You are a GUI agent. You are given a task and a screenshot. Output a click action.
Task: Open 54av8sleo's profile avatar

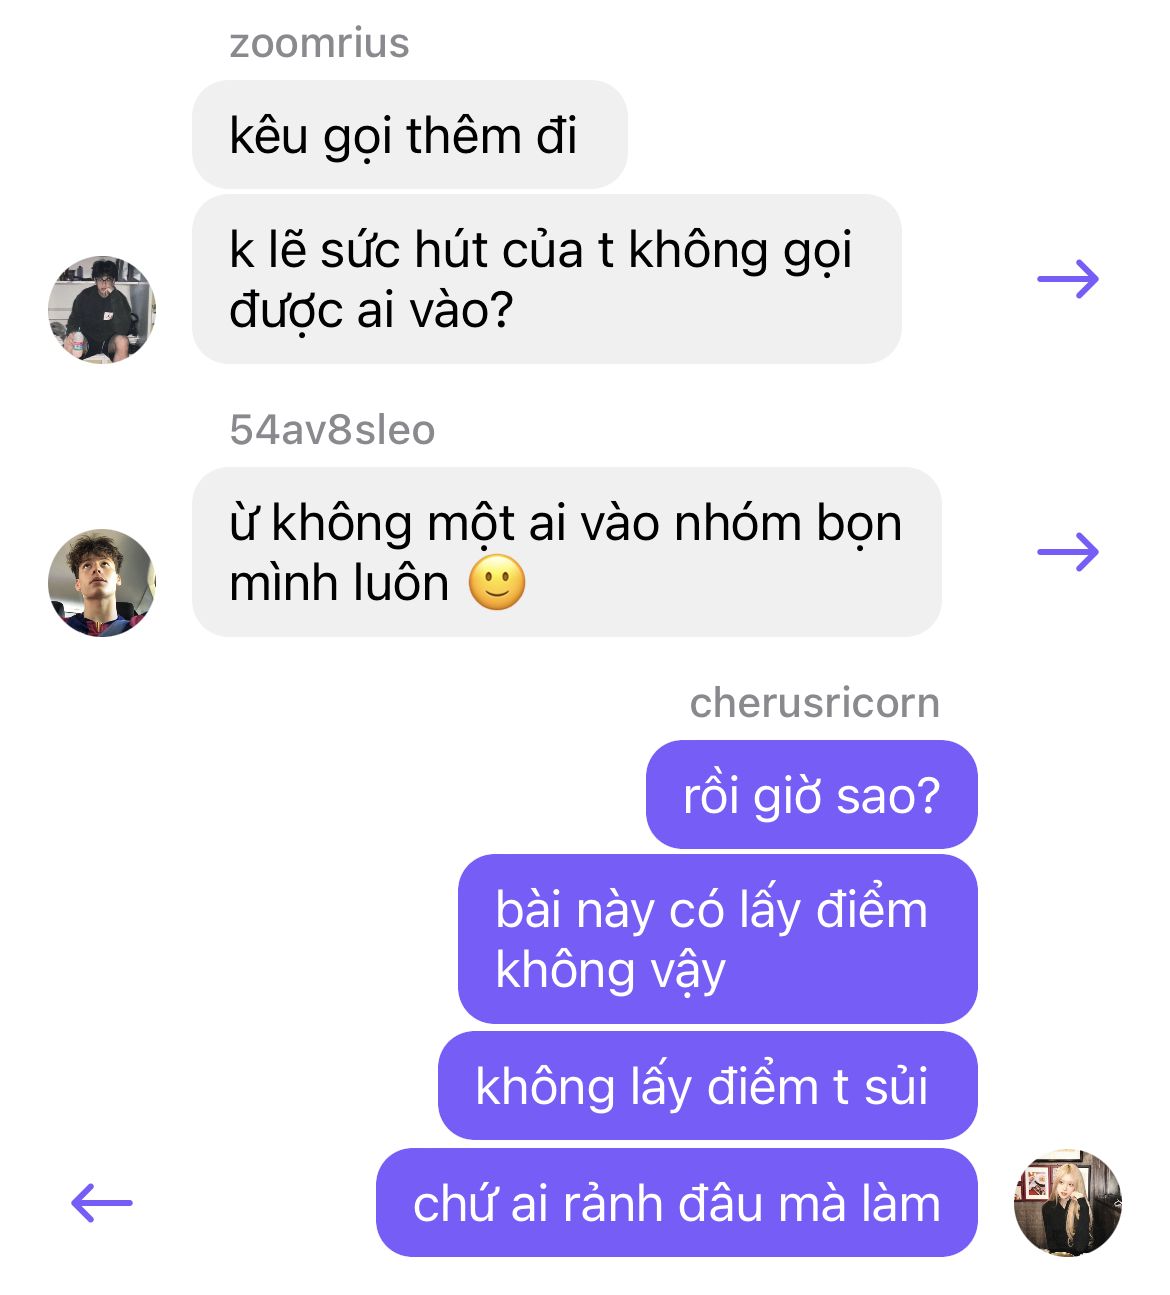102,582
